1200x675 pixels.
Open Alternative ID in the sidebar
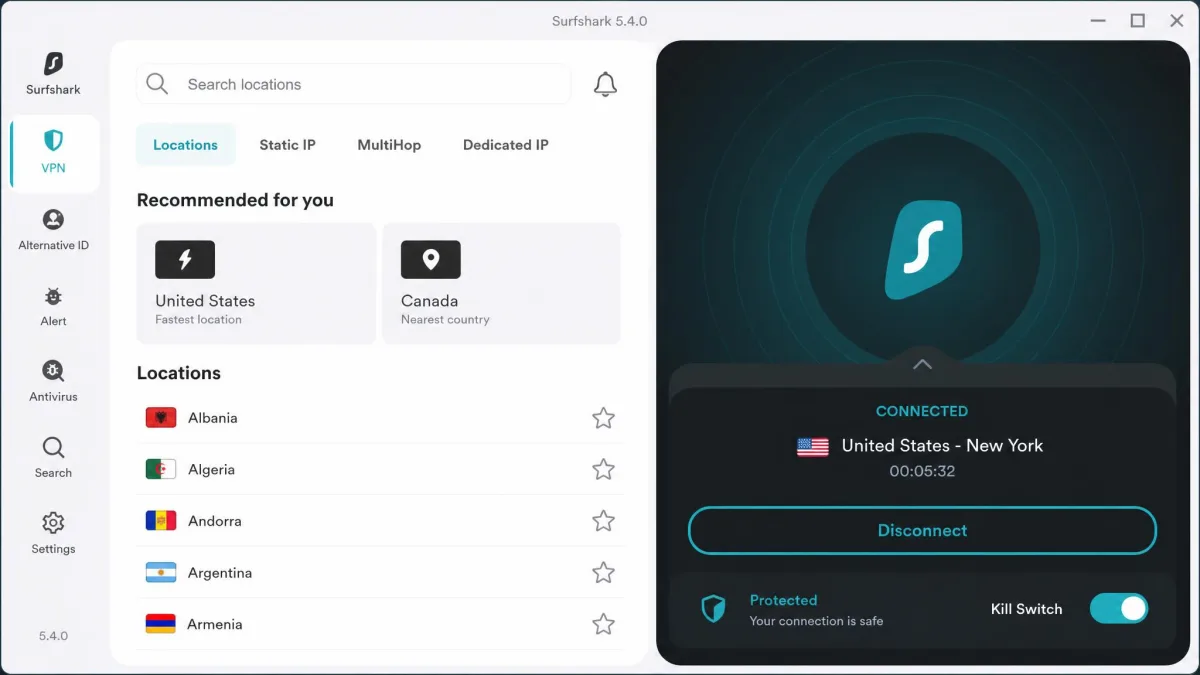pos(54,229)
